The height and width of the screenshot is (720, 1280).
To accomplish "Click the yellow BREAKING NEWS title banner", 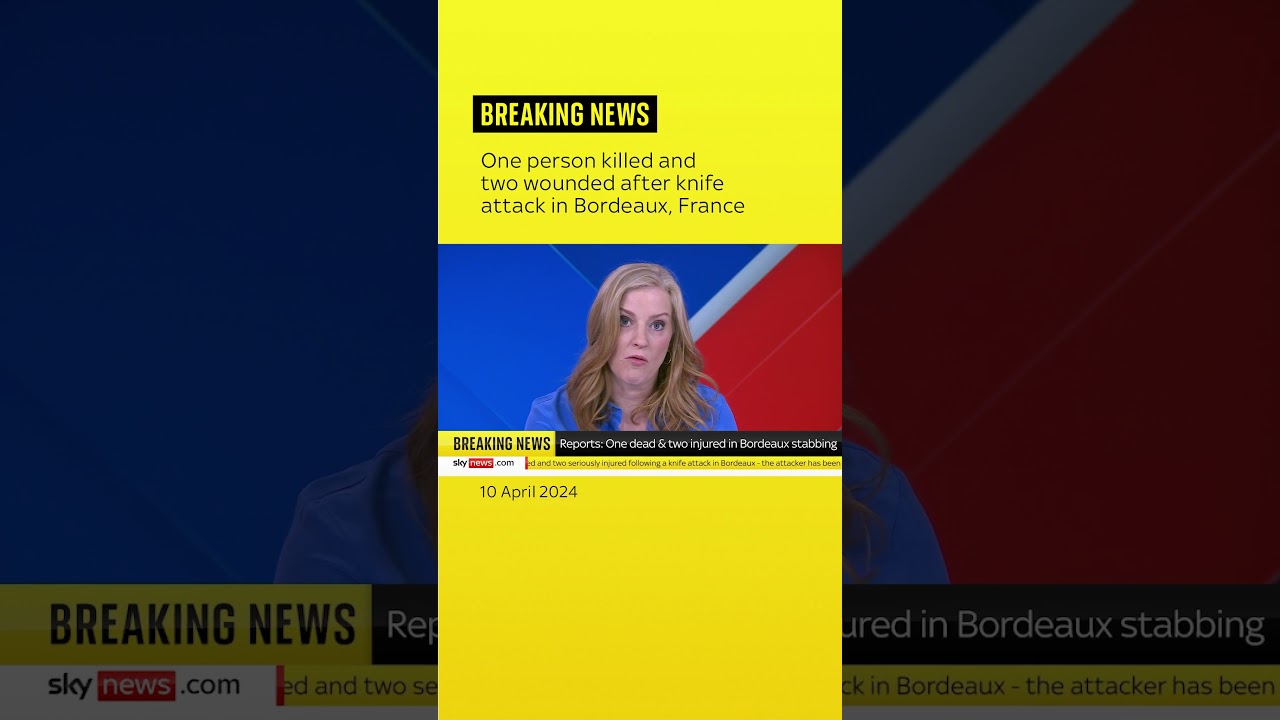I will (565, 114).
